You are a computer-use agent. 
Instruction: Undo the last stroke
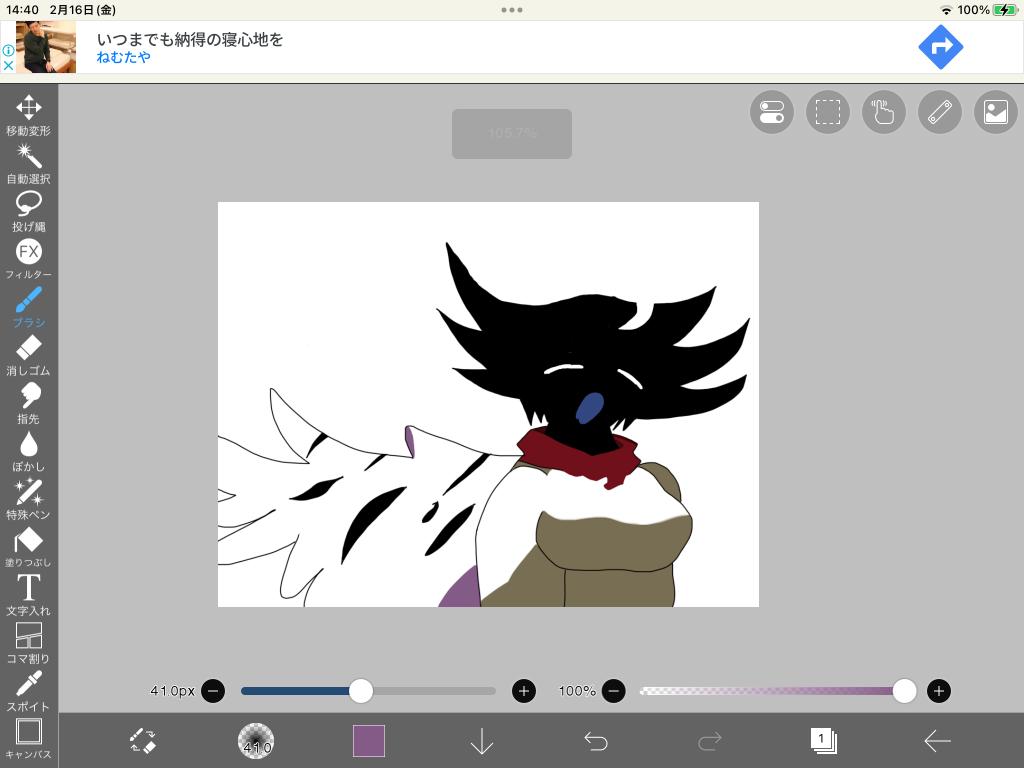(x=596, y=741)
